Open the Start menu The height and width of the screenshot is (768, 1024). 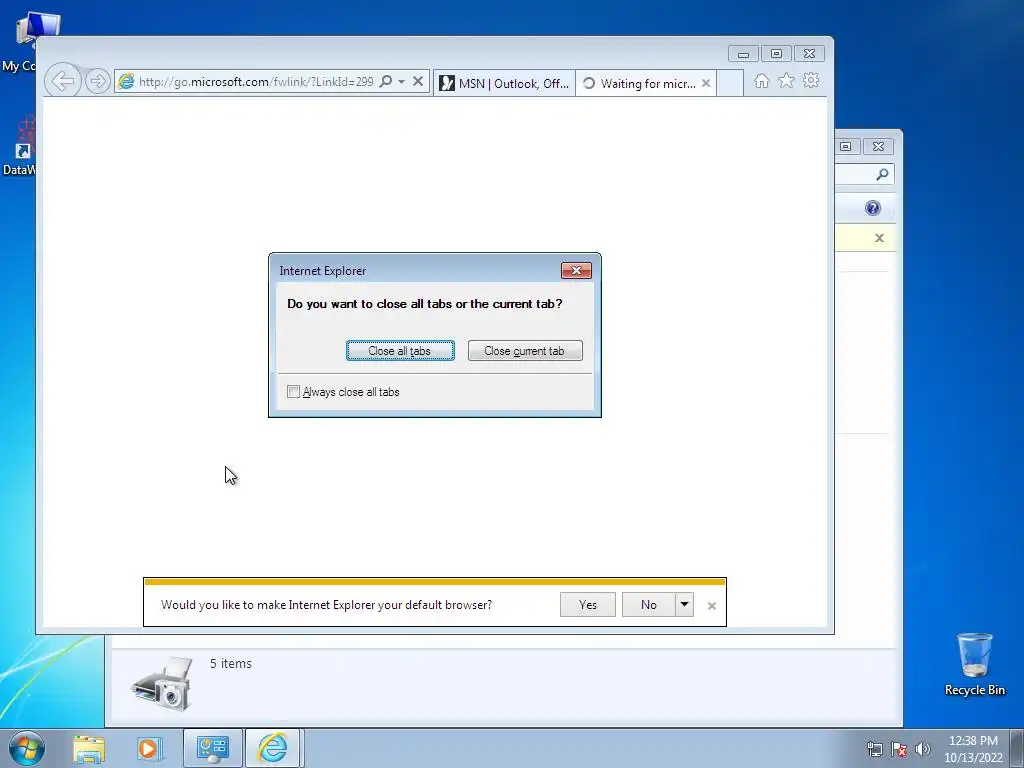27,748
